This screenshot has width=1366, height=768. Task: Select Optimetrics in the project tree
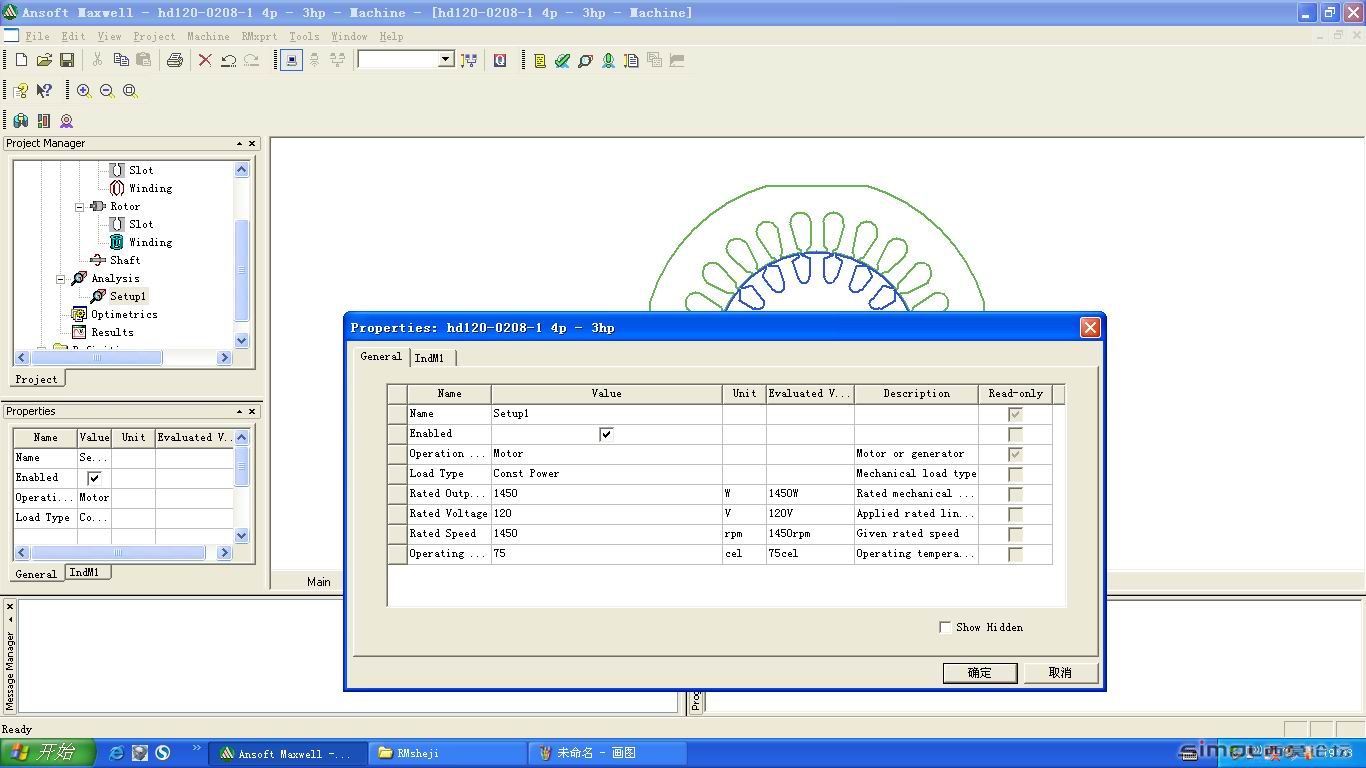pos(124,314)
